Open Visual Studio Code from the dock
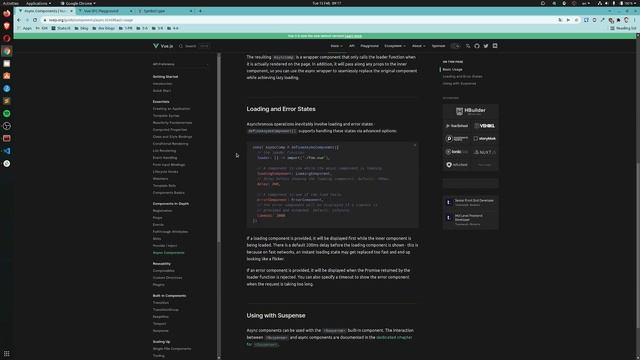This screenshot has width=640, height=360. point(7,151)
